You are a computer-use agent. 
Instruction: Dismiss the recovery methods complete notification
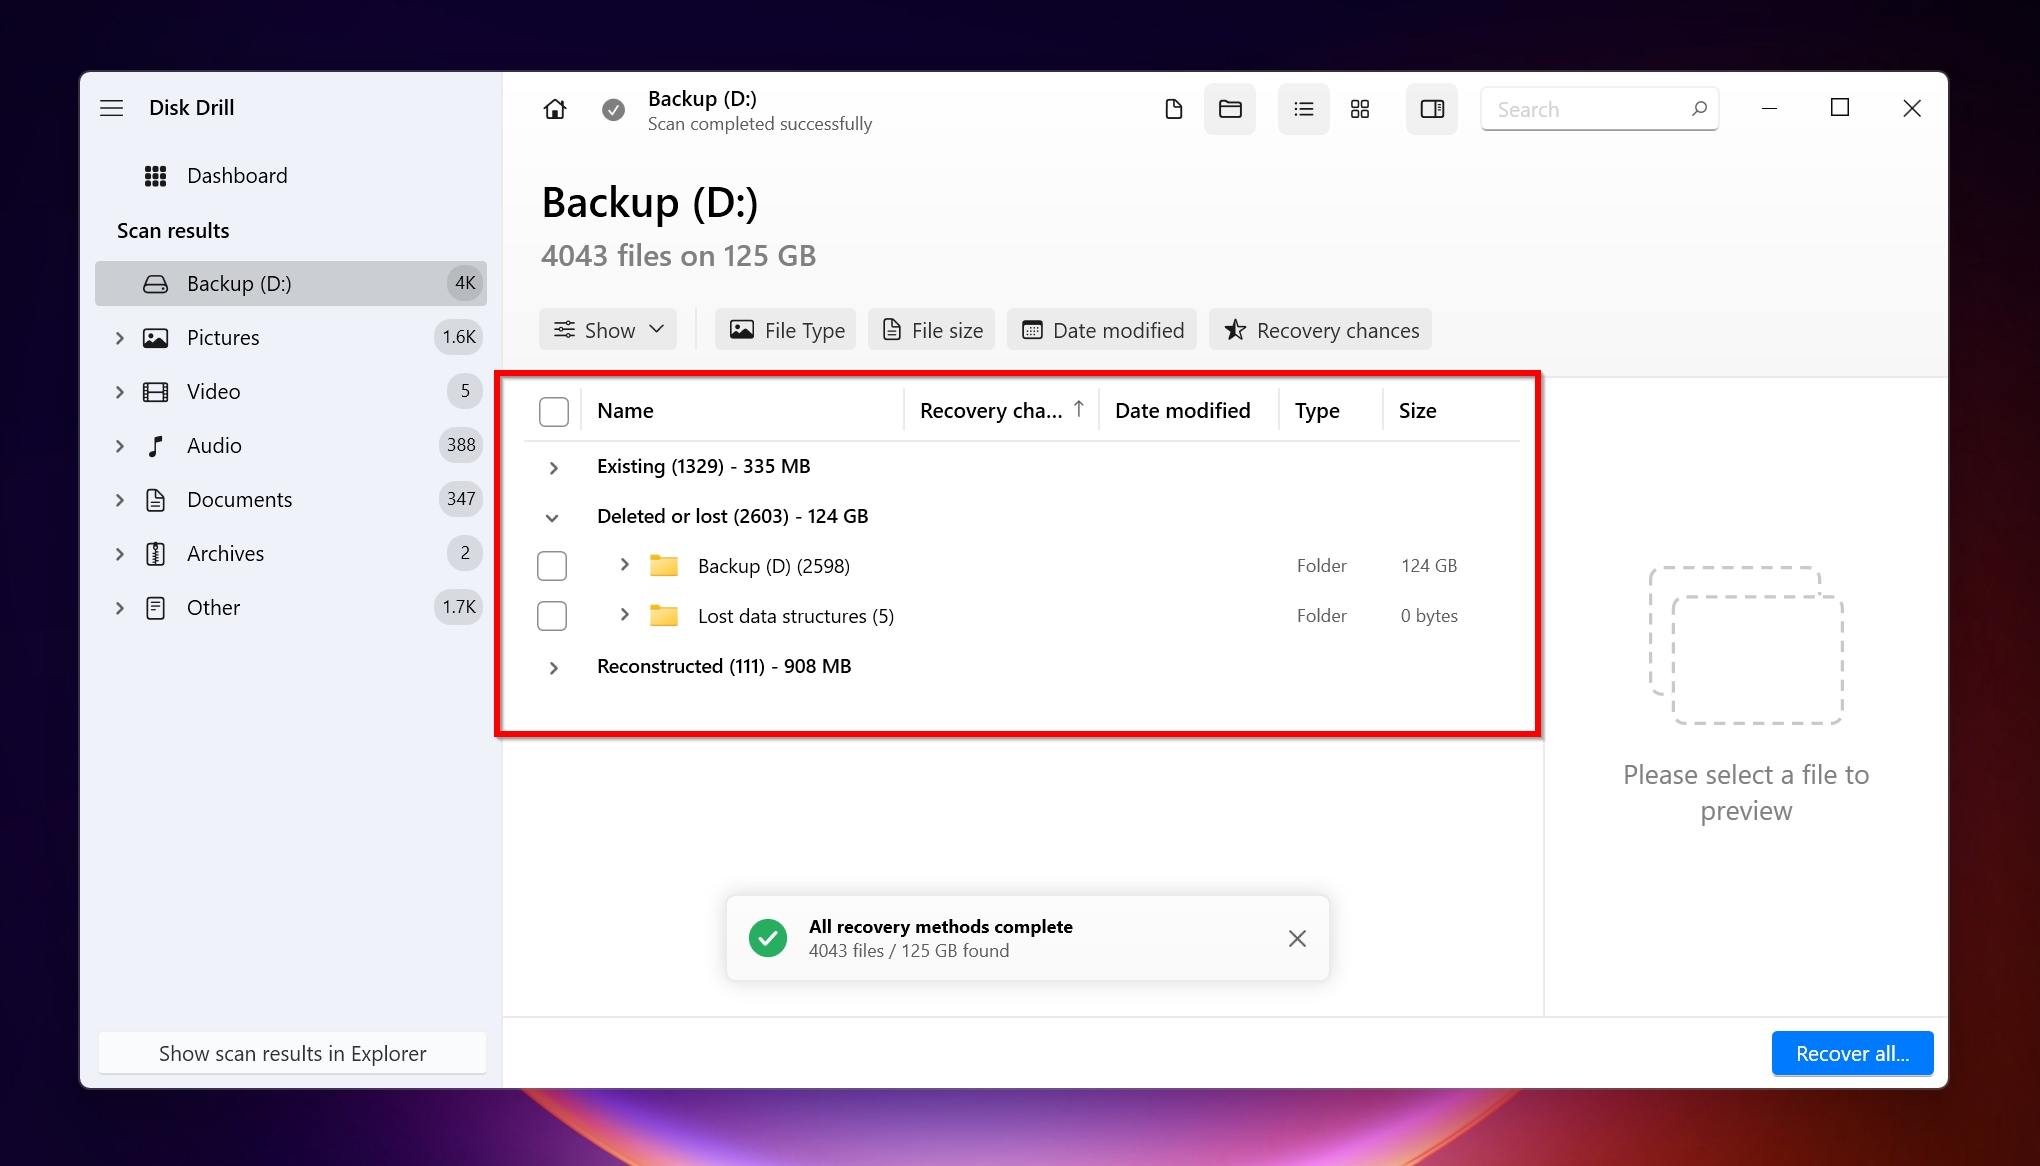[1297, 938]
